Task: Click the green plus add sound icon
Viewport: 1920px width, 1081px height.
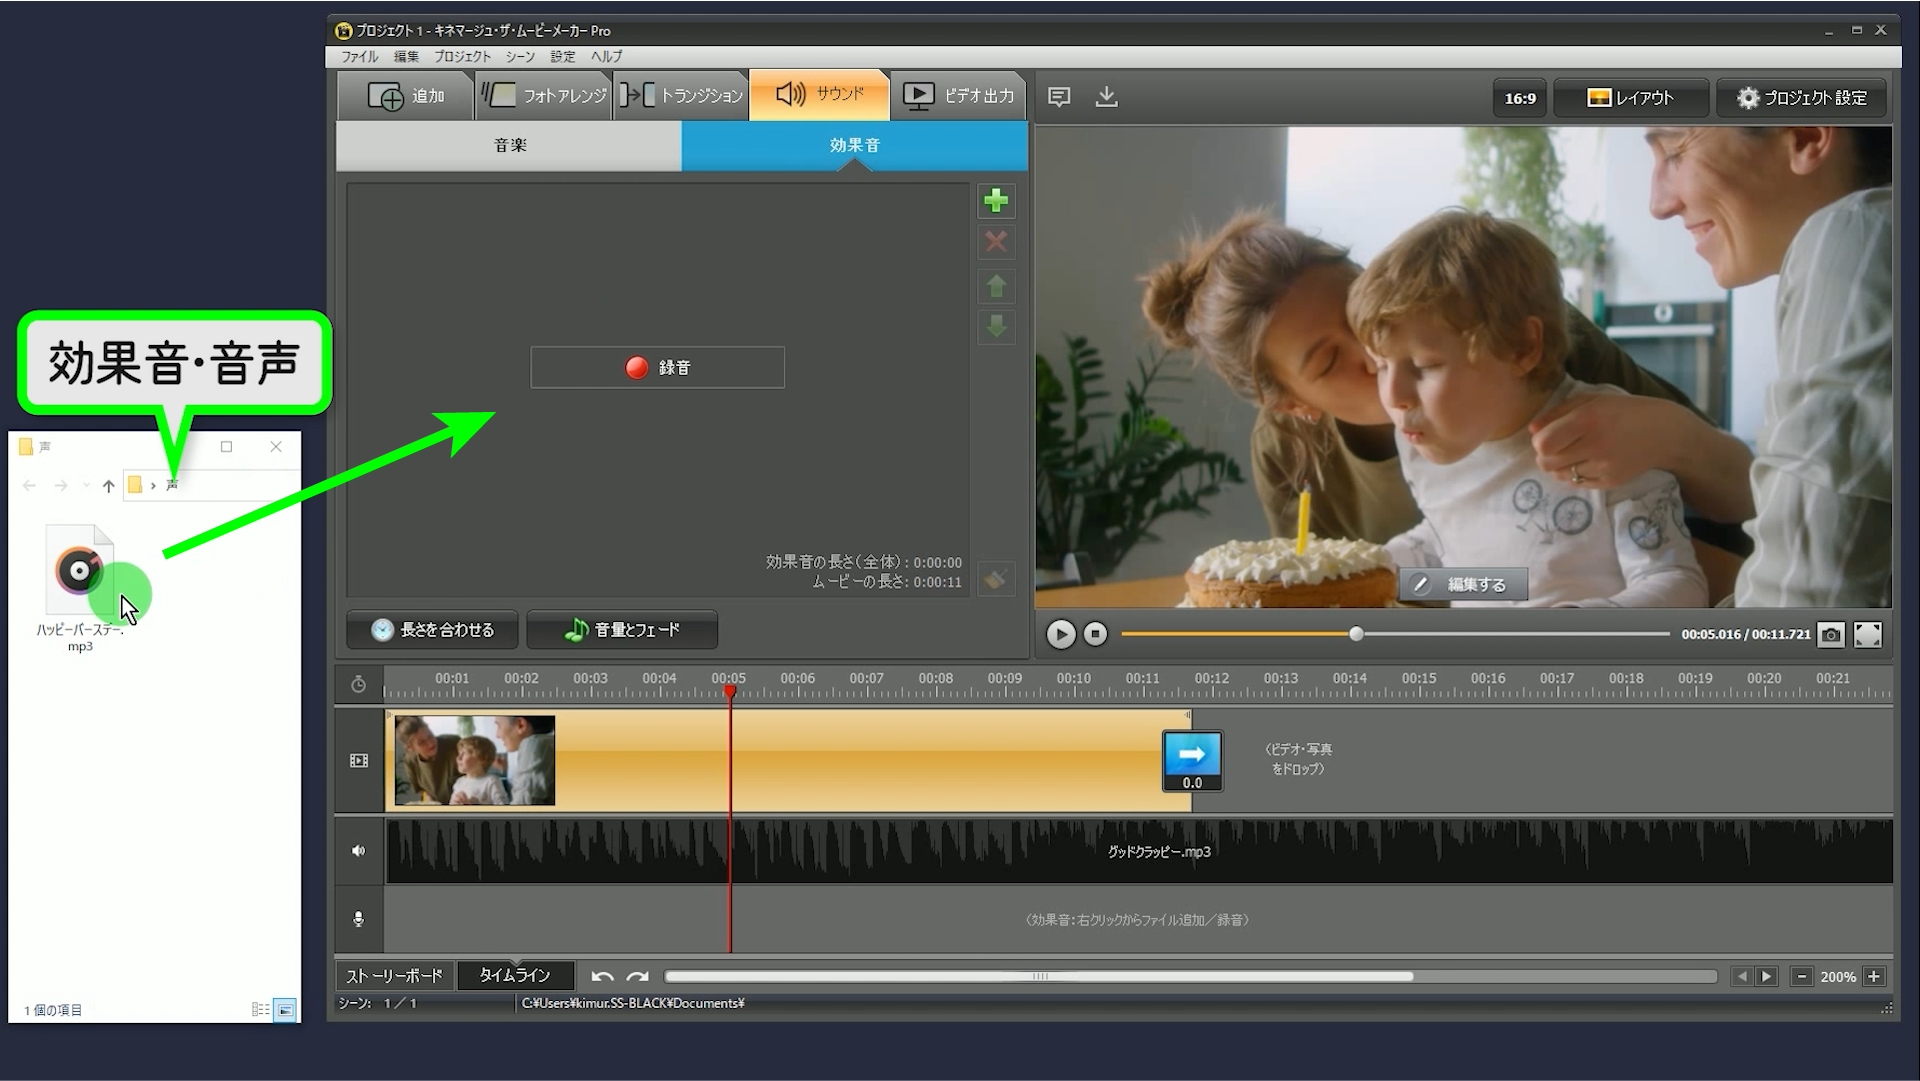Action: [x=995, y=201]
